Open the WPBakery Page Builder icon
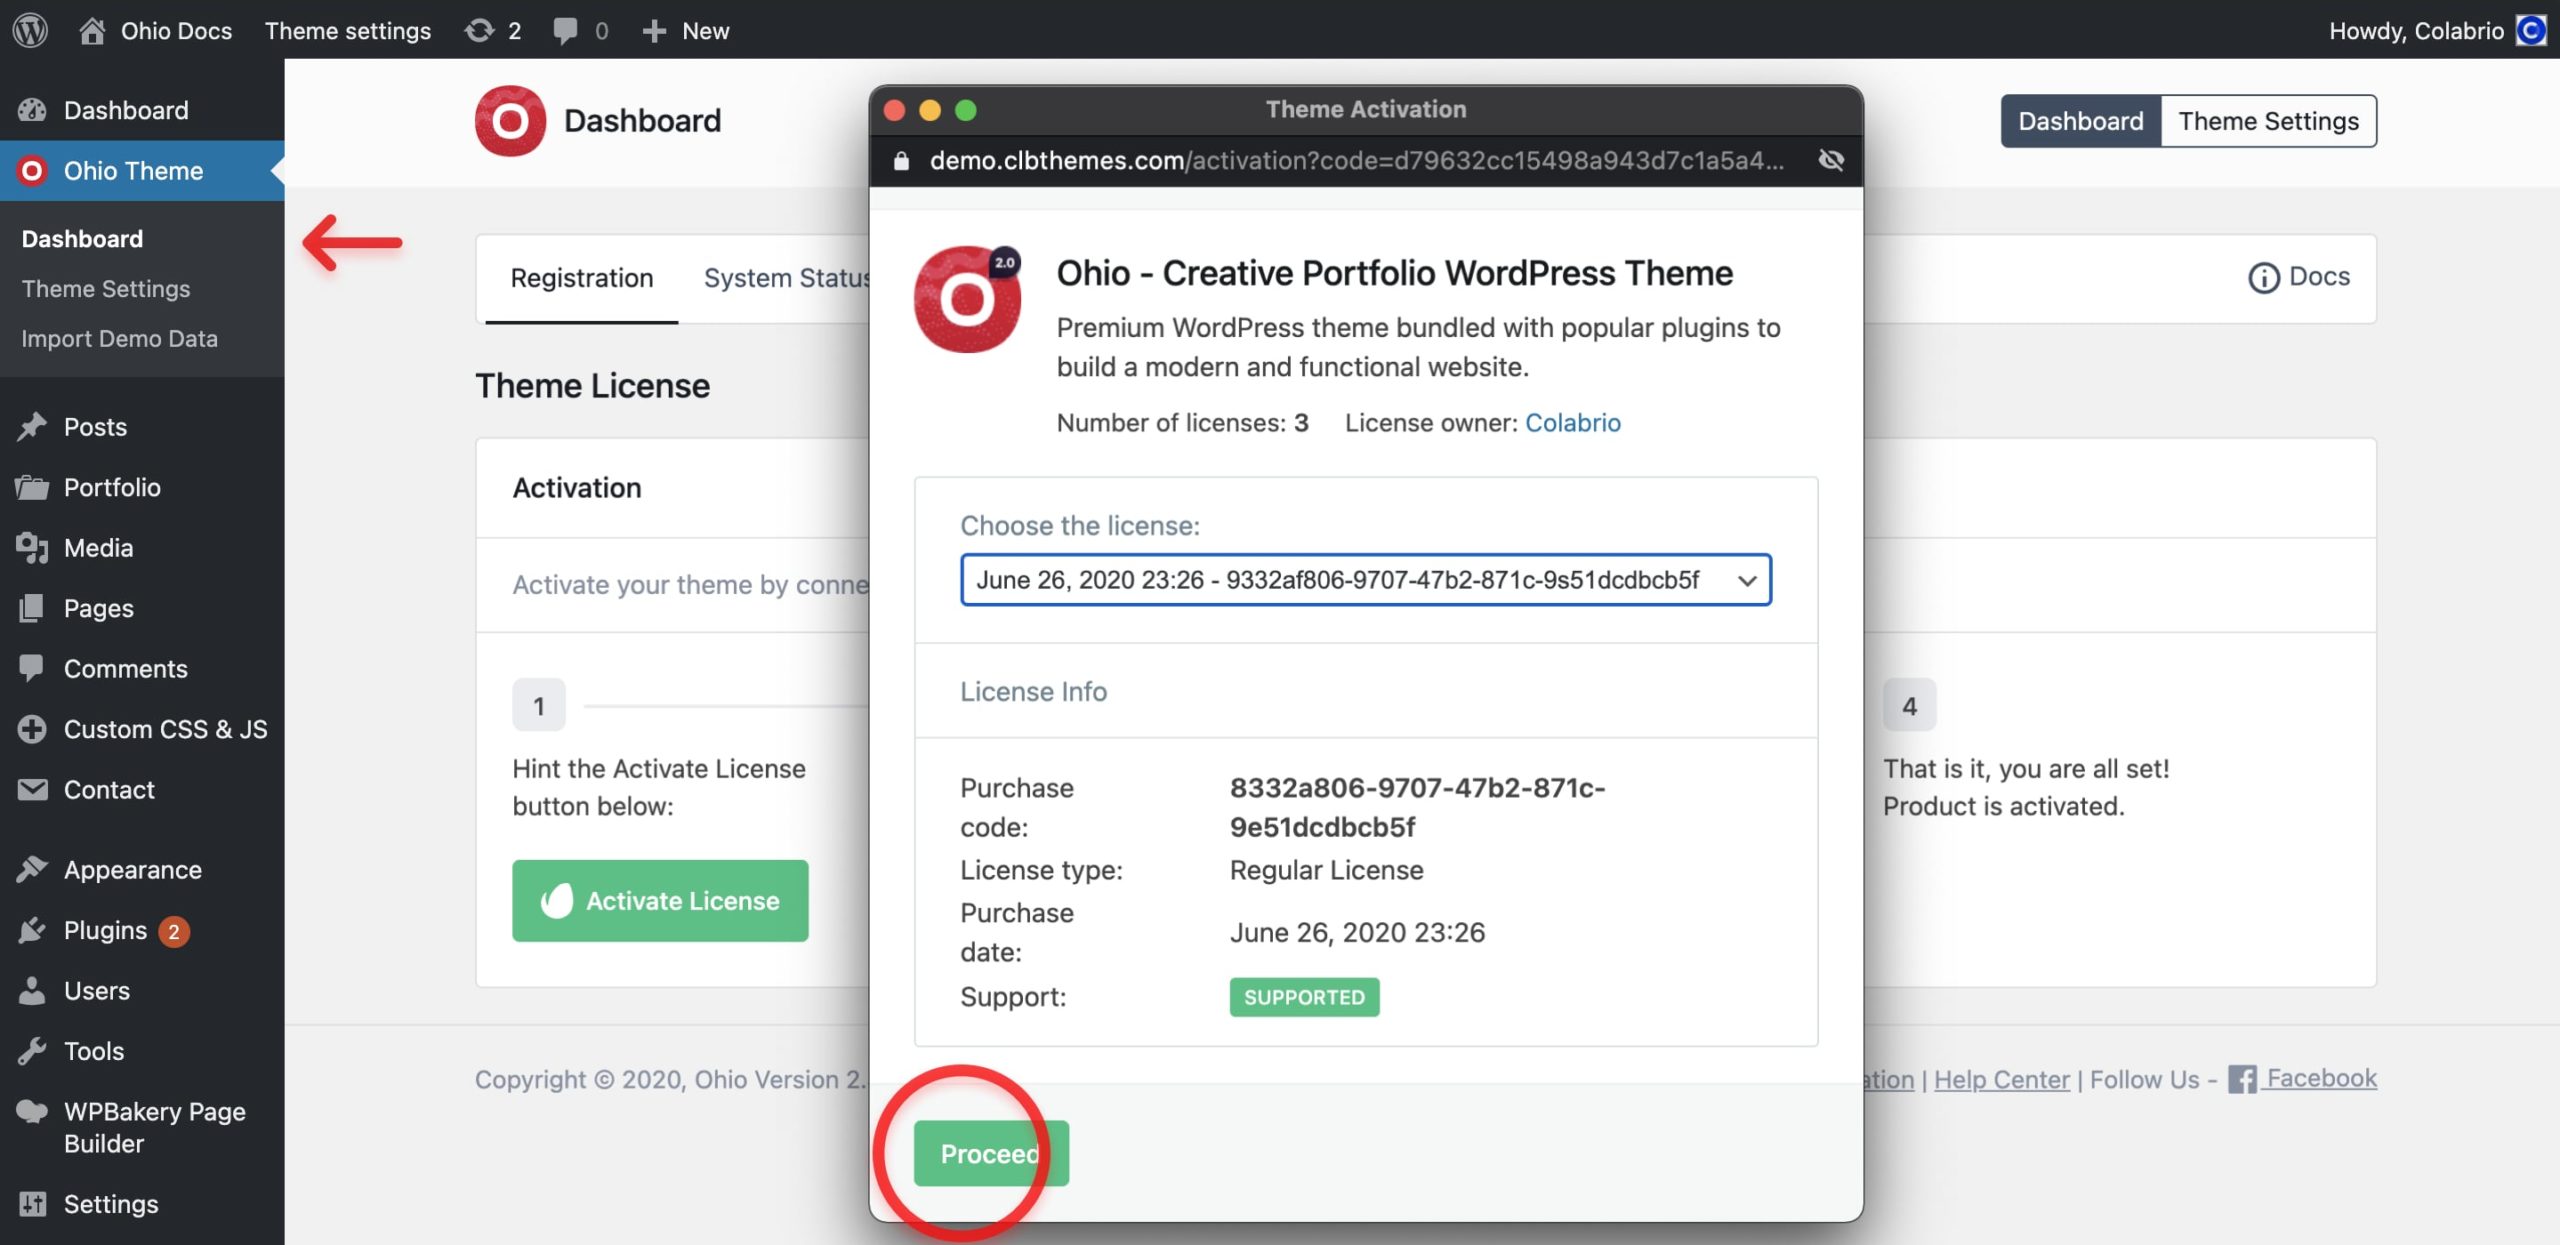Screen dimensions: 2560x1245 click(x=32, y=1111)
